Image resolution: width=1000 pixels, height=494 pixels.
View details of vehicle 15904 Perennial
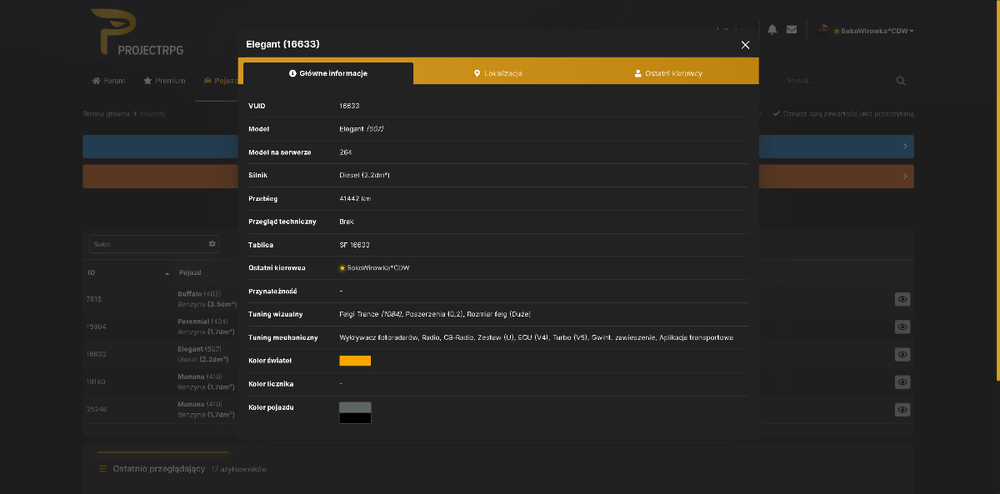[x=902, y=327]
